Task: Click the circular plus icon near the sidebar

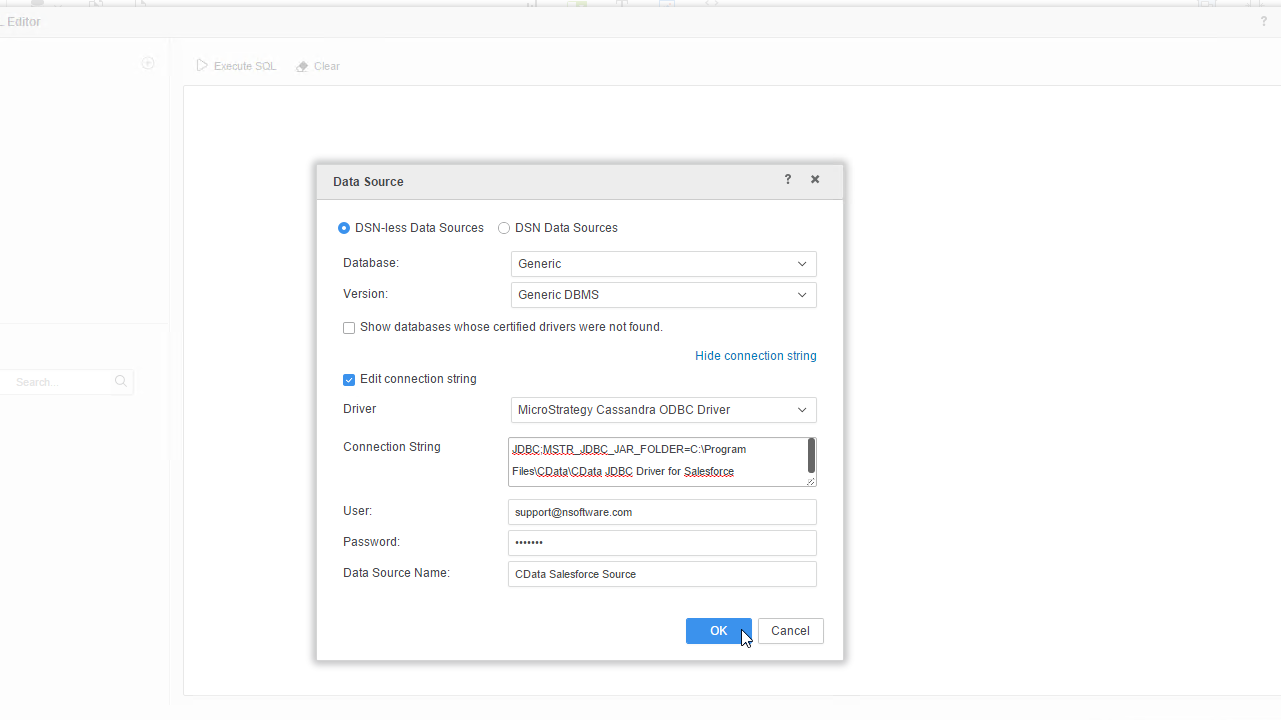Action: [x=148, y=63]
